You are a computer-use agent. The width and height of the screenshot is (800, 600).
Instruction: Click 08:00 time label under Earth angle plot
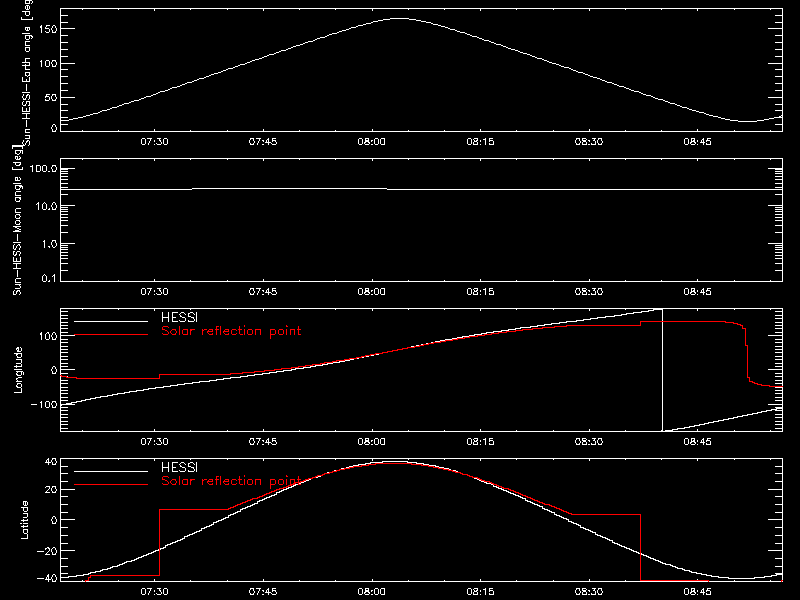tap(371, 142)
